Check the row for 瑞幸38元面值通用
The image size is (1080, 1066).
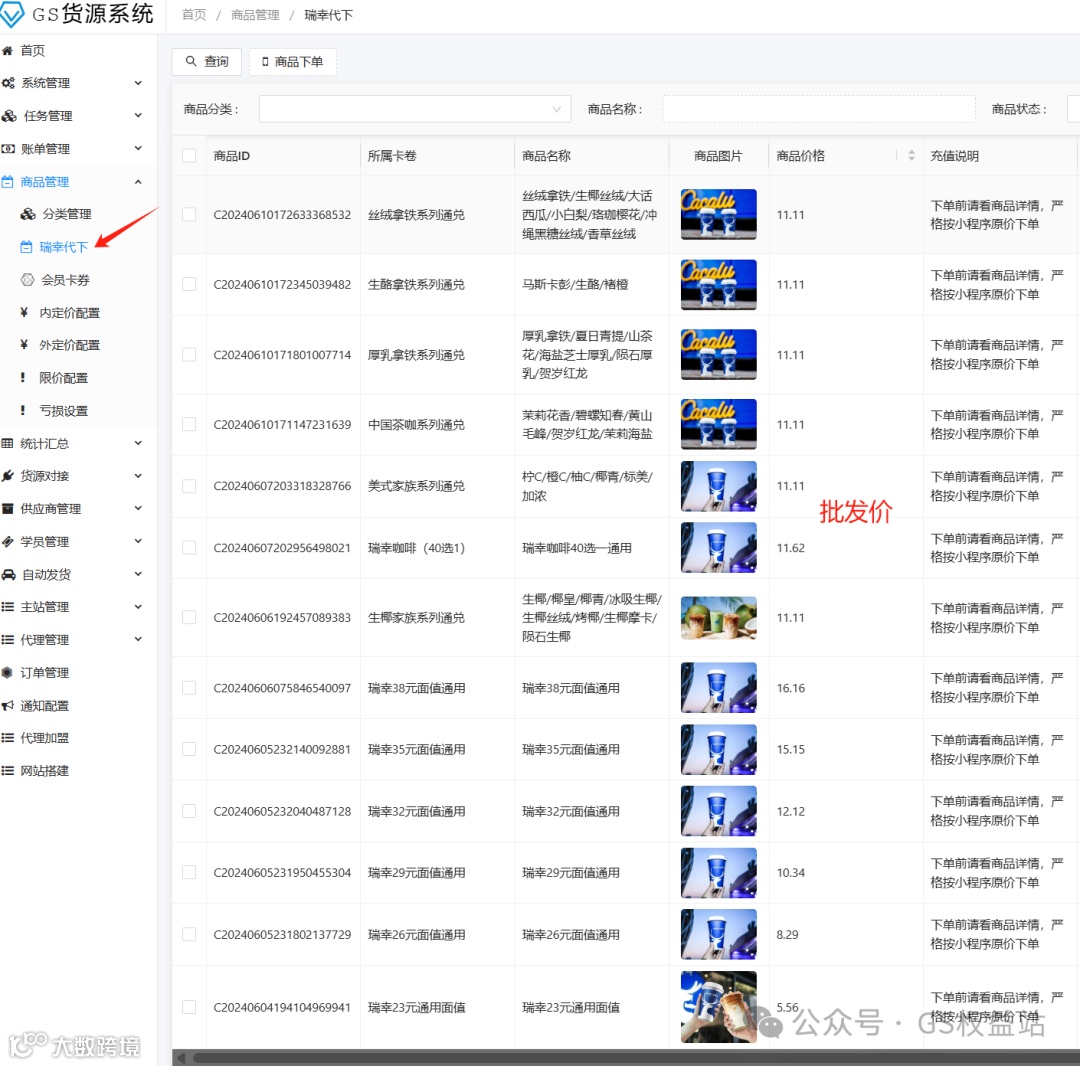pyautogui.click(x=189, y=688)
